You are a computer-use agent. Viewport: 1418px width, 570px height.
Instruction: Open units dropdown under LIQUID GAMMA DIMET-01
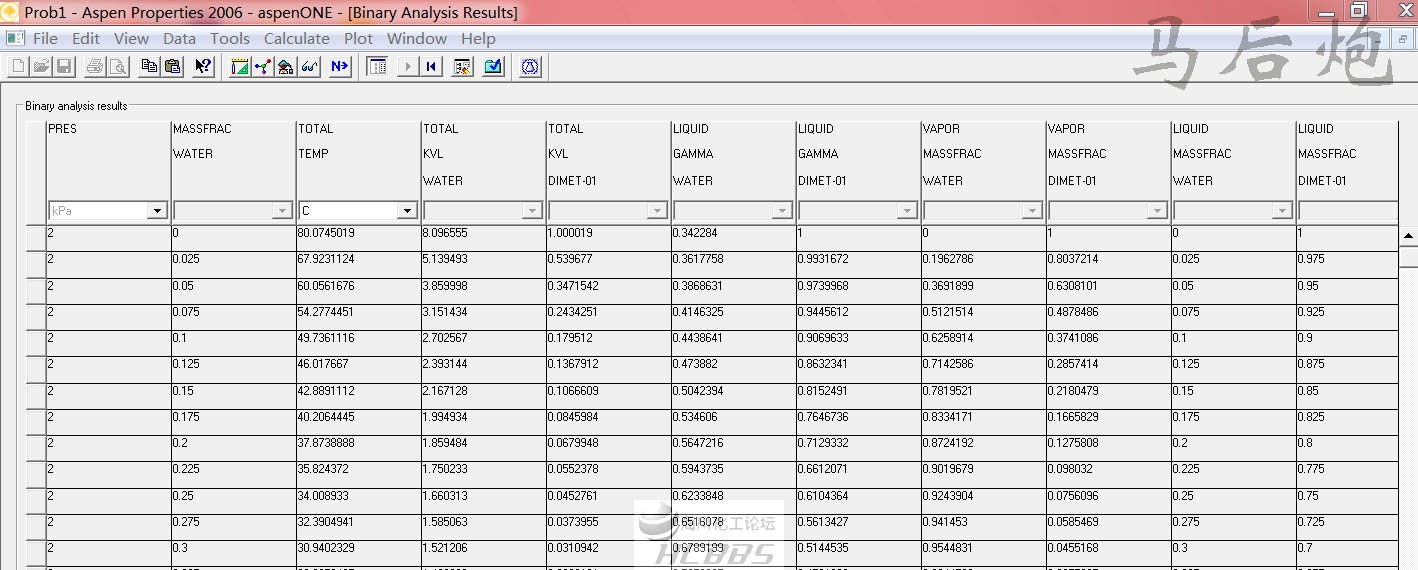pos(907,211)
